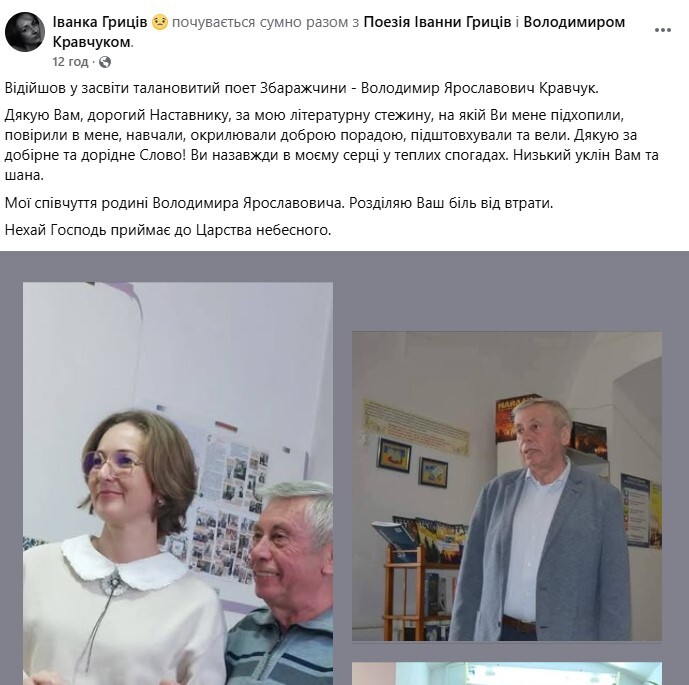The image size is (689, 685).
Task: Click the line starting Мої співчуття родині
Action: 279,203
